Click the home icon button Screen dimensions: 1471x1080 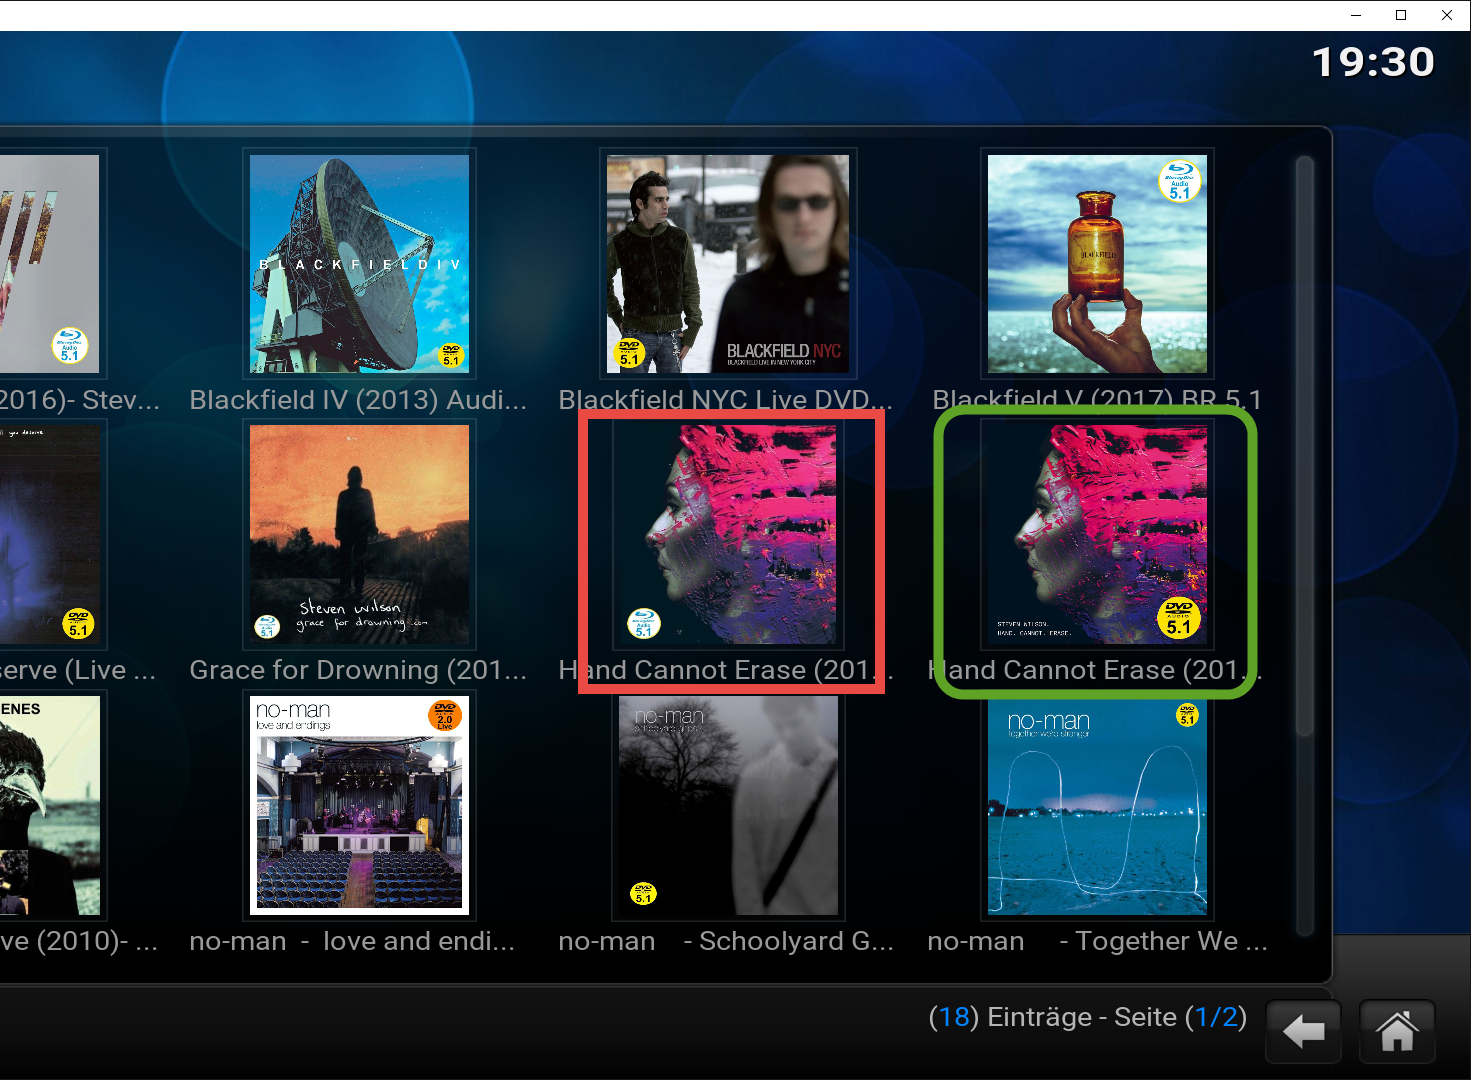[1397, 1031]
